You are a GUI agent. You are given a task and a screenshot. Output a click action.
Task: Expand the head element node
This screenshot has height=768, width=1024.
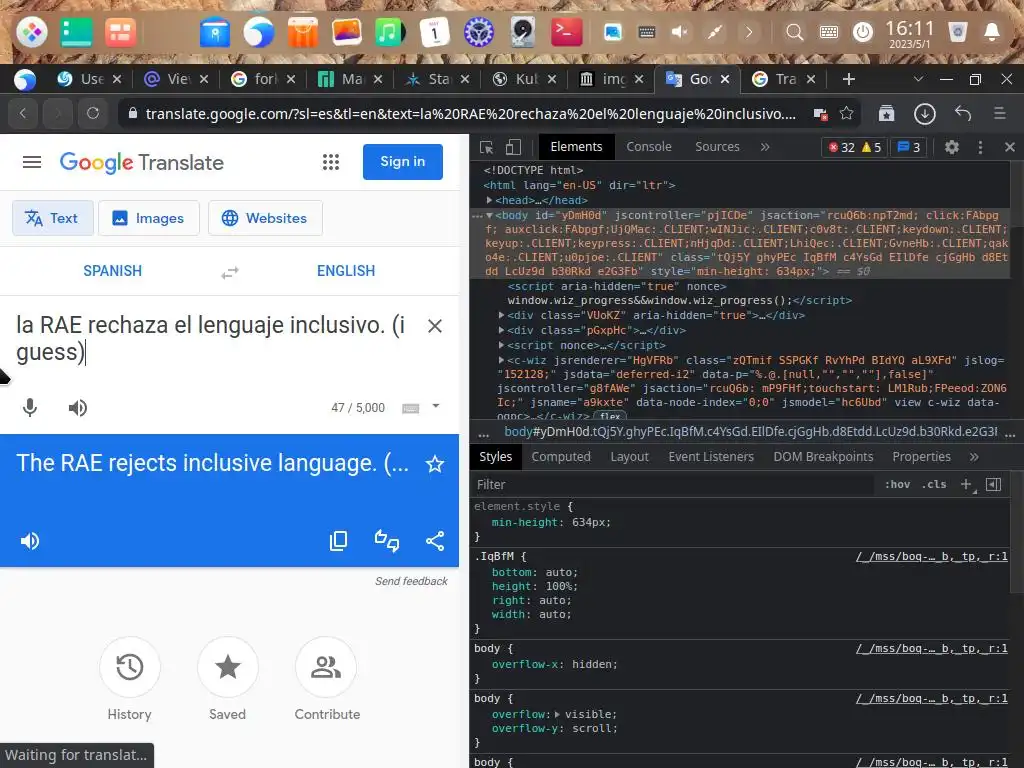(489, 200)
